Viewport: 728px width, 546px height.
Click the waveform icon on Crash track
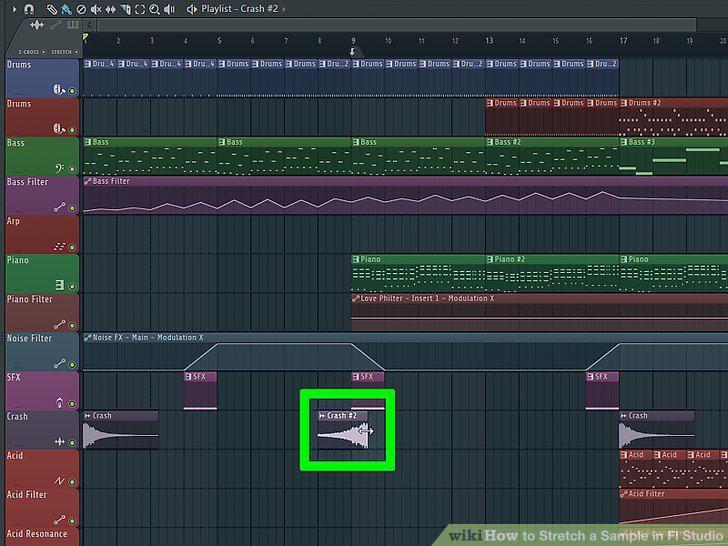[59, 441]
